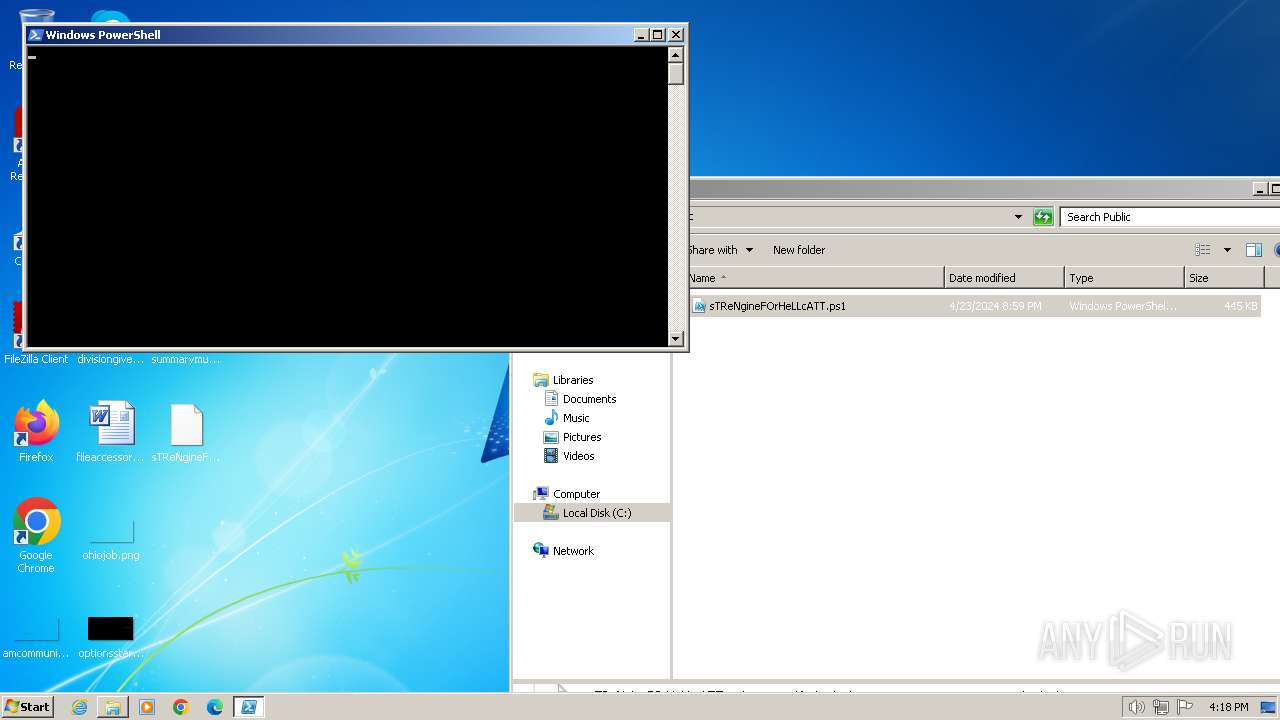Select Computer in navigation pane
The width and height of the screenshot is (1280, 720).
[576, 494]
